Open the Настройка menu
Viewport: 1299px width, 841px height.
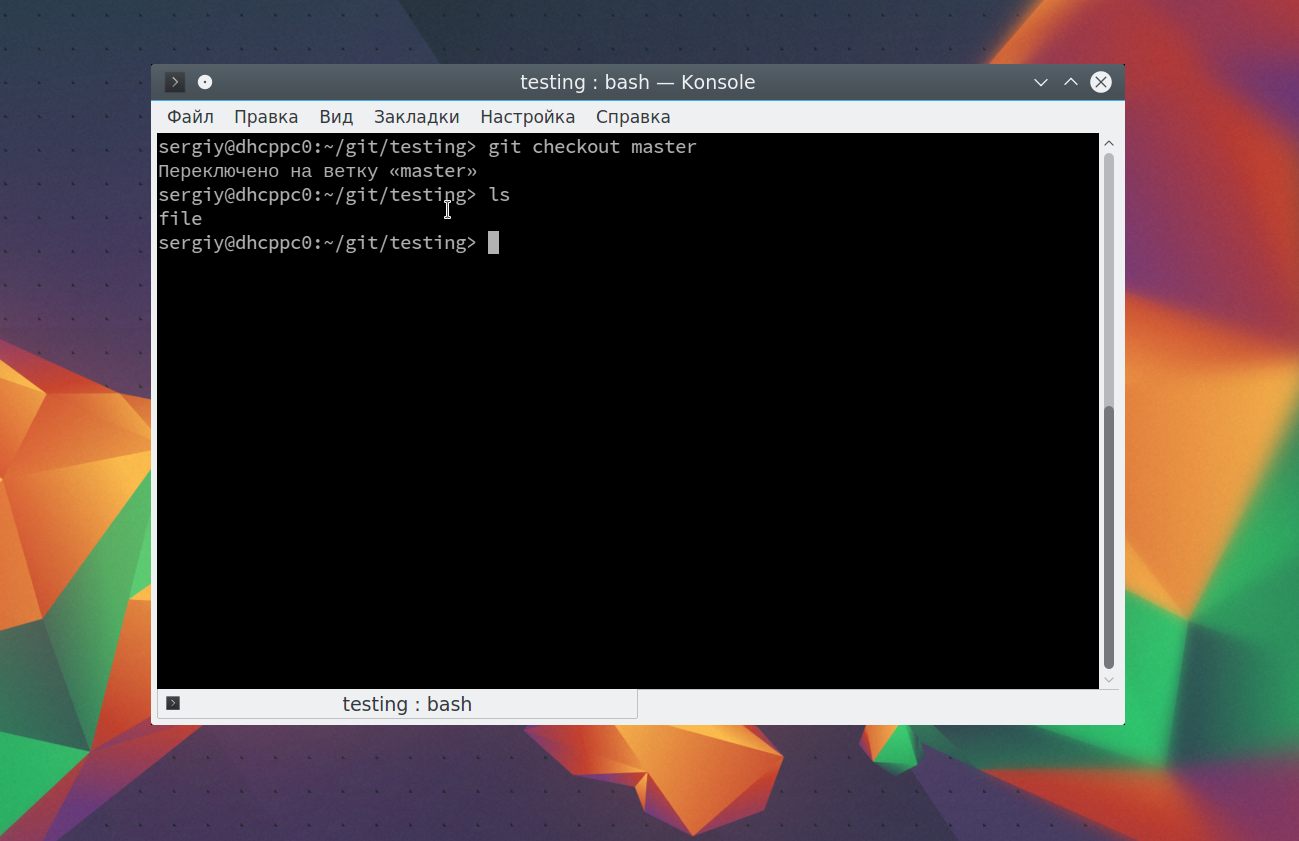(527, 117)
